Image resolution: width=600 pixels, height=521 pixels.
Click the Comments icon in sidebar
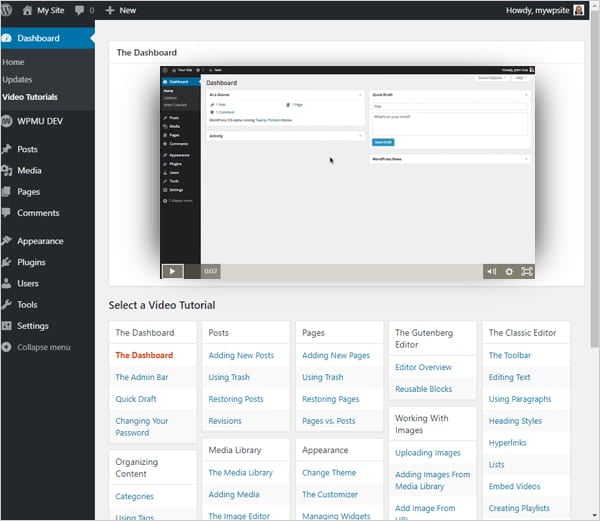pos(7,213)
